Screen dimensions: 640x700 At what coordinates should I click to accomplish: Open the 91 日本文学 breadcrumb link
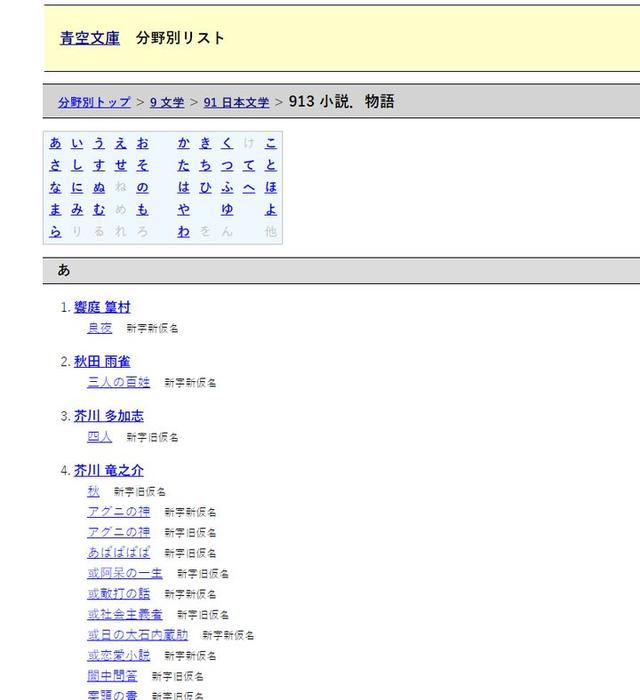click(237, 102)
